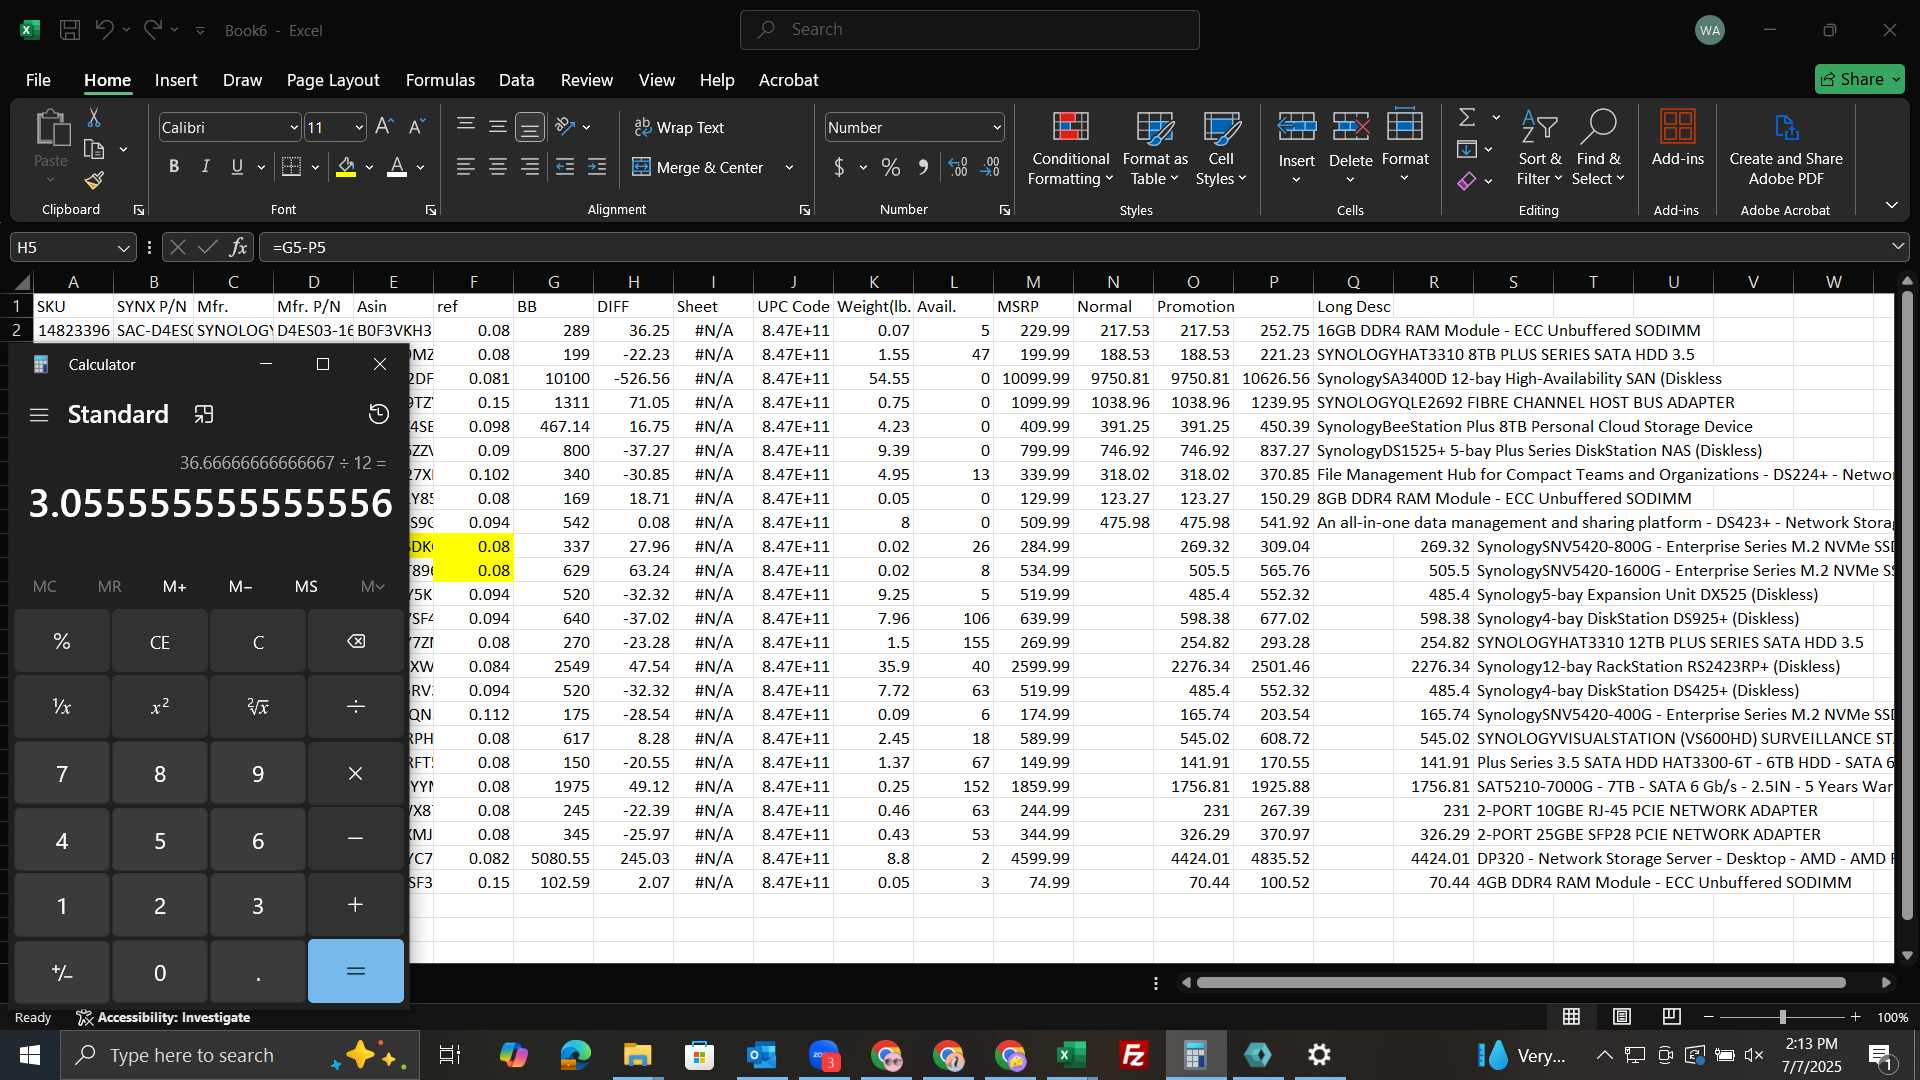
Task: Switch to the Data tab
Action: tap(516, 80)
